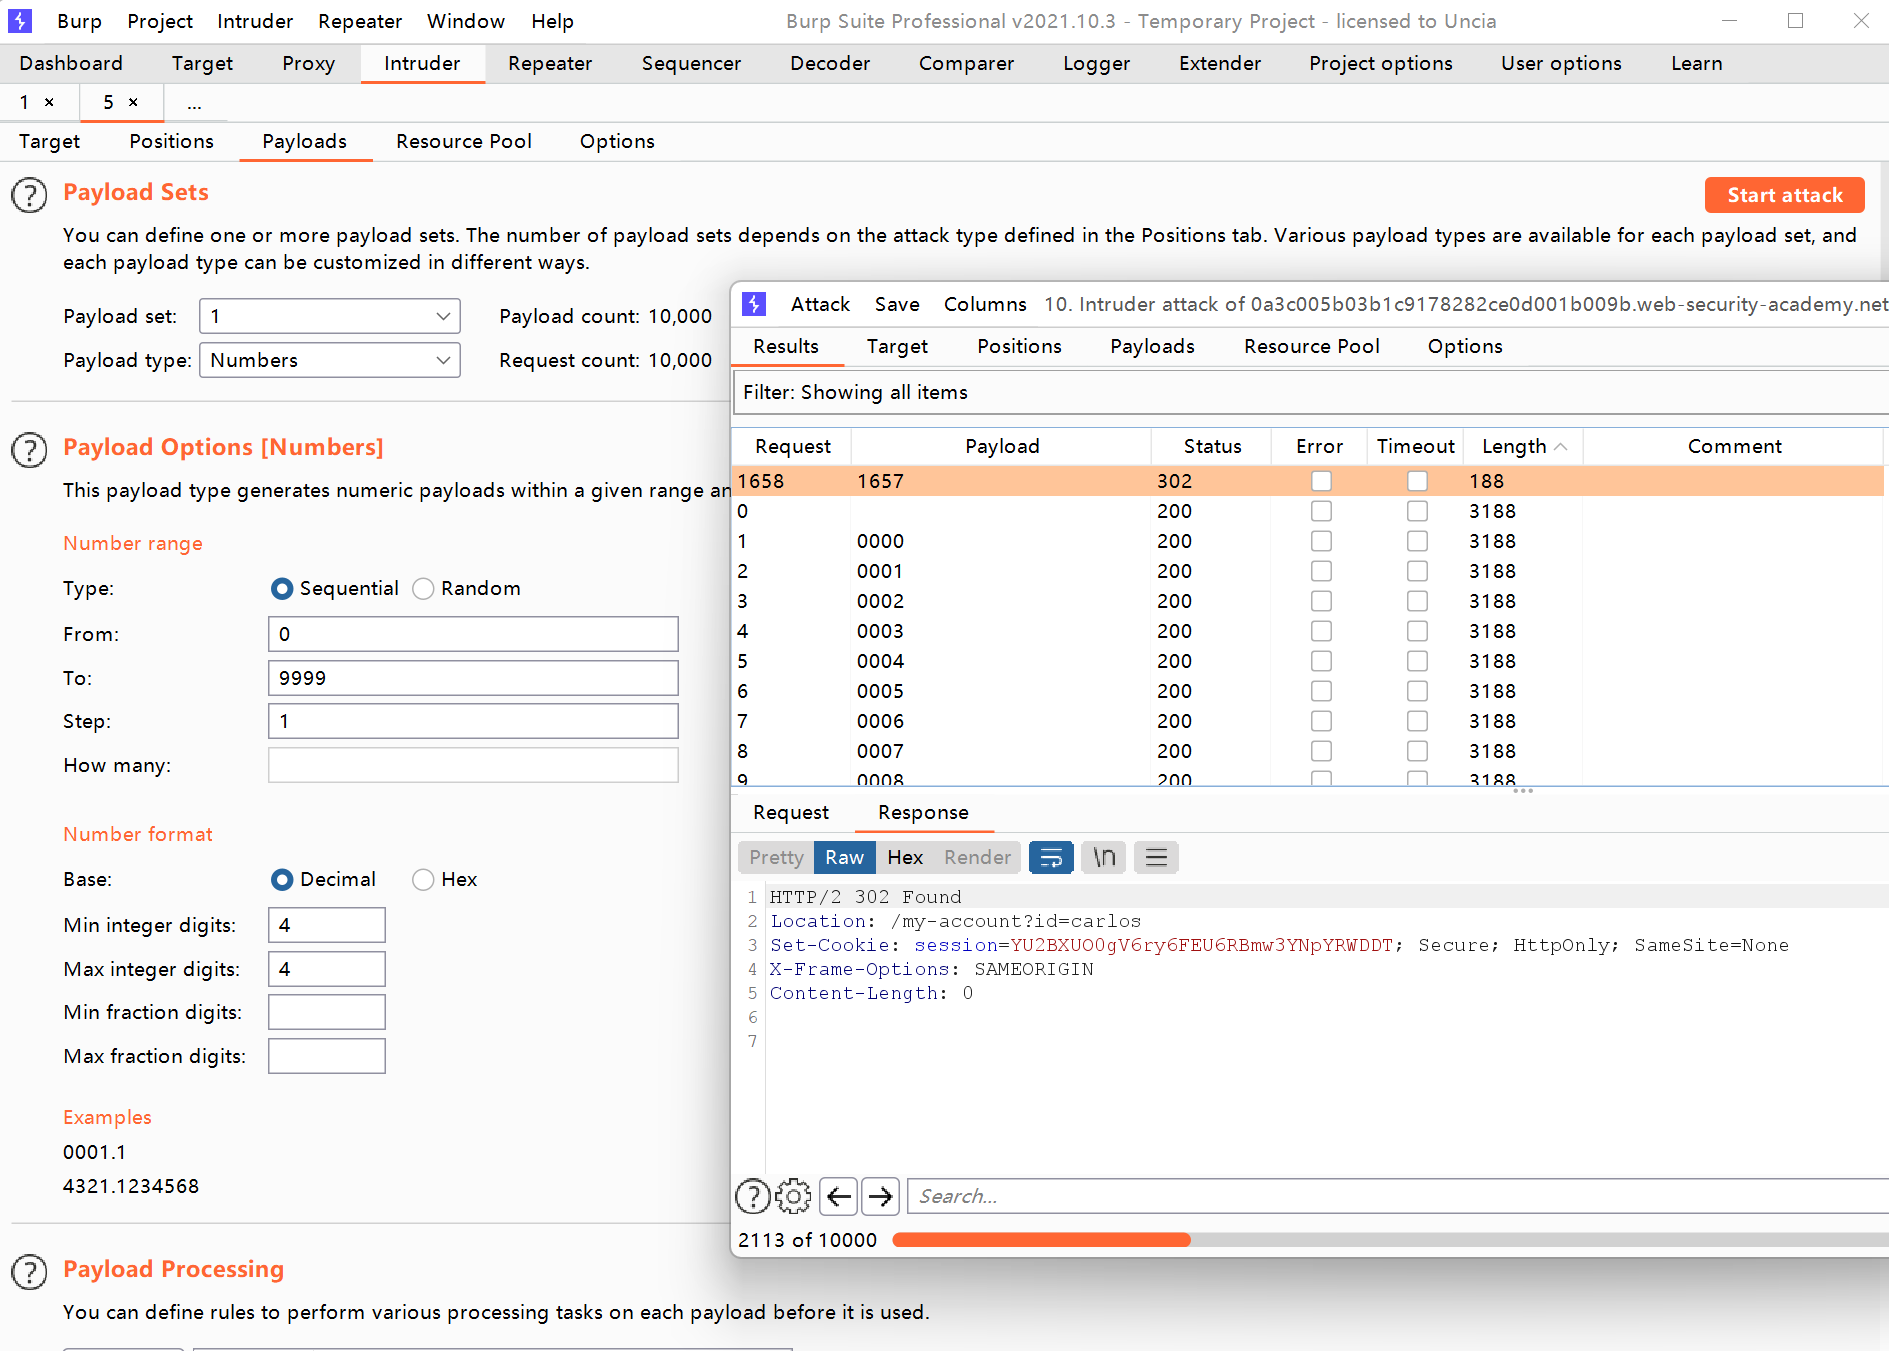The width and height of the screenshot is (1889, 1351).
Task: Click the Step number field
Action: coord(473,721)
